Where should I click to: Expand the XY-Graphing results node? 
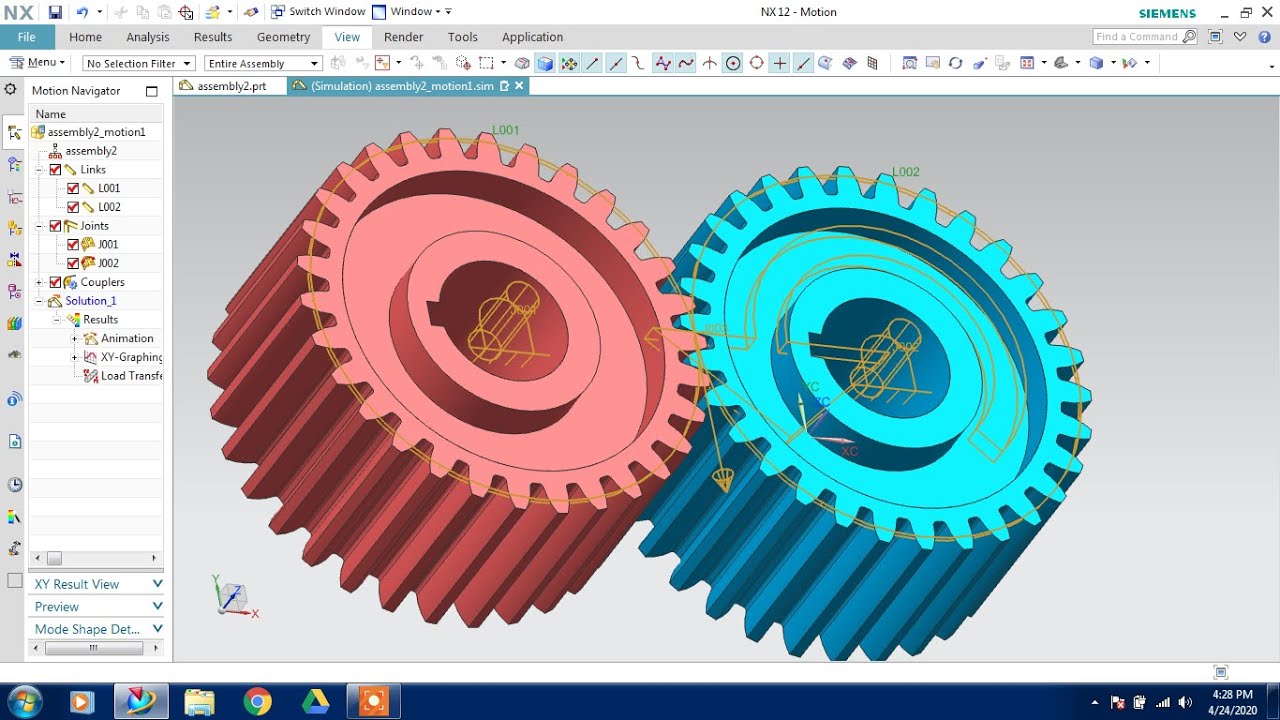pyautogui.click(x=74, y=357)
